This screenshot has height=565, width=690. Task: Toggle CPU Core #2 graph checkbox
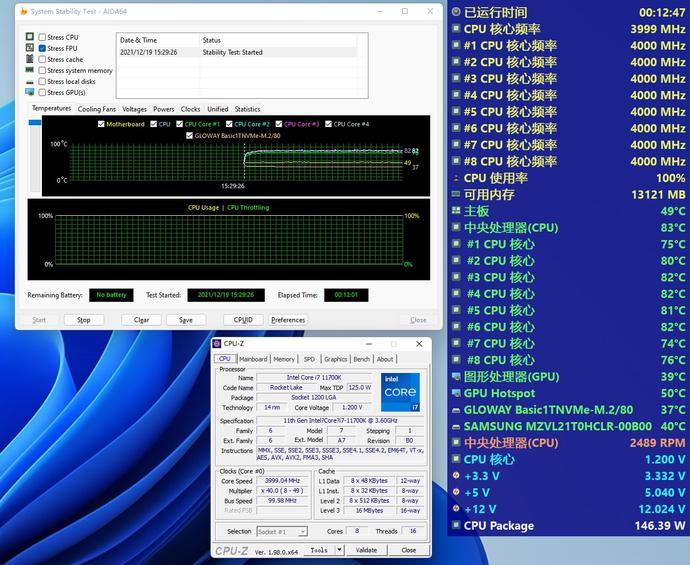click(229, 124)
